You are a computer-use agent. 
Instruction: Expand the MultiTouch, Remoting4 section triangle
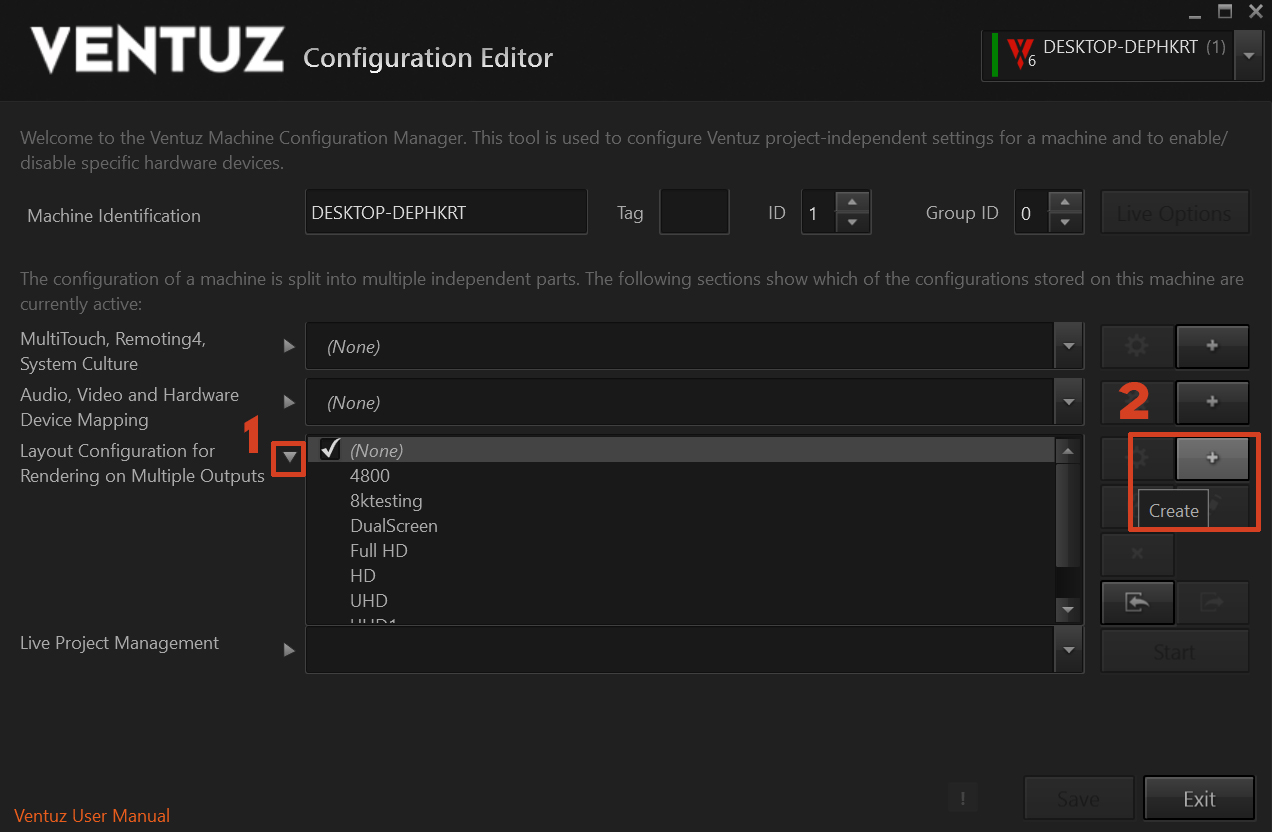tap(289, 346)
